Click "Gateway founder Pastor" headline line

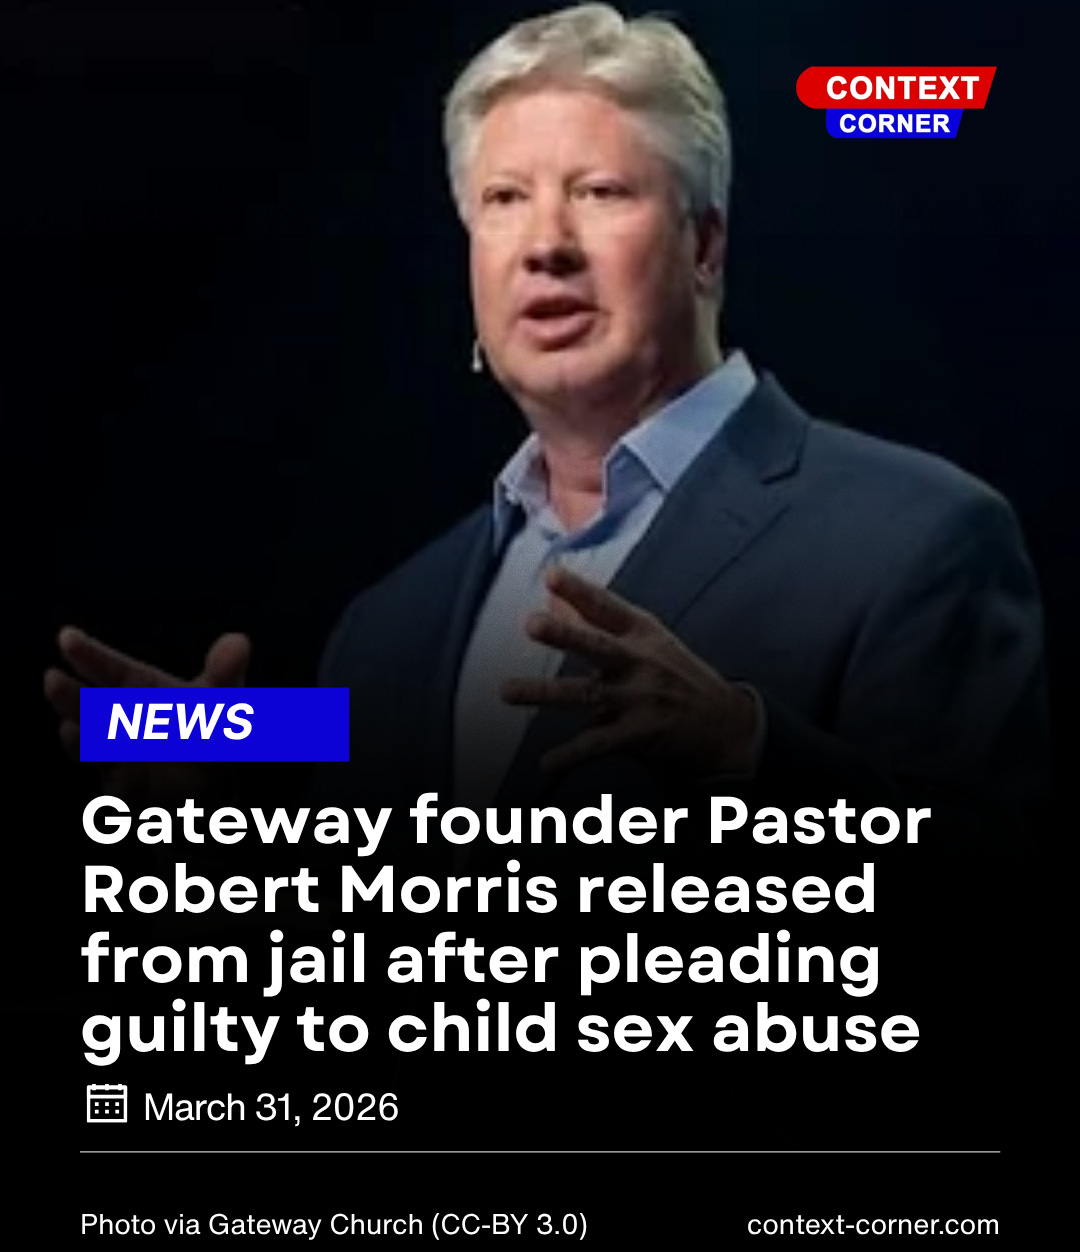[x=506, y=821]
